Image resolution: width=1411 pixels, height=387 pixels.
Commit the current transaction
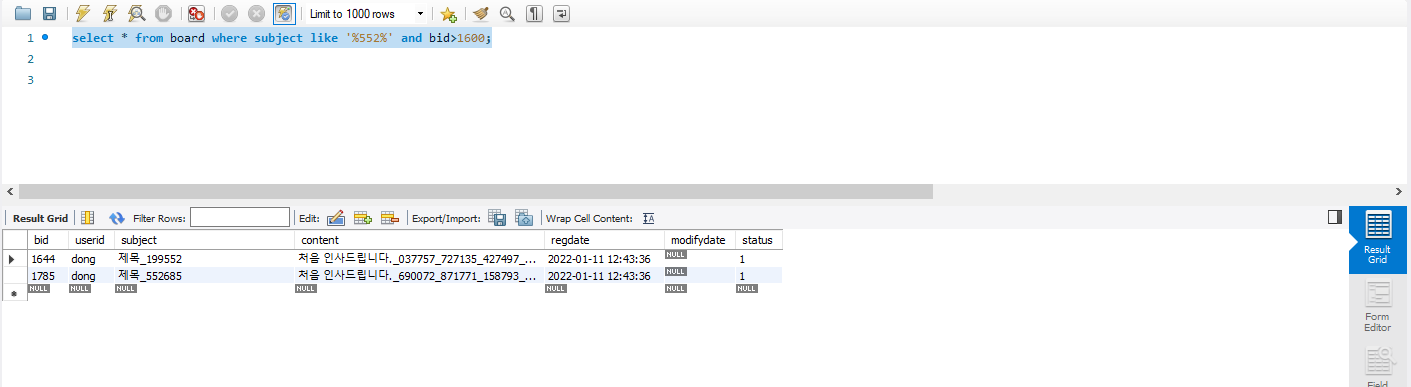(x=230, y=14)
